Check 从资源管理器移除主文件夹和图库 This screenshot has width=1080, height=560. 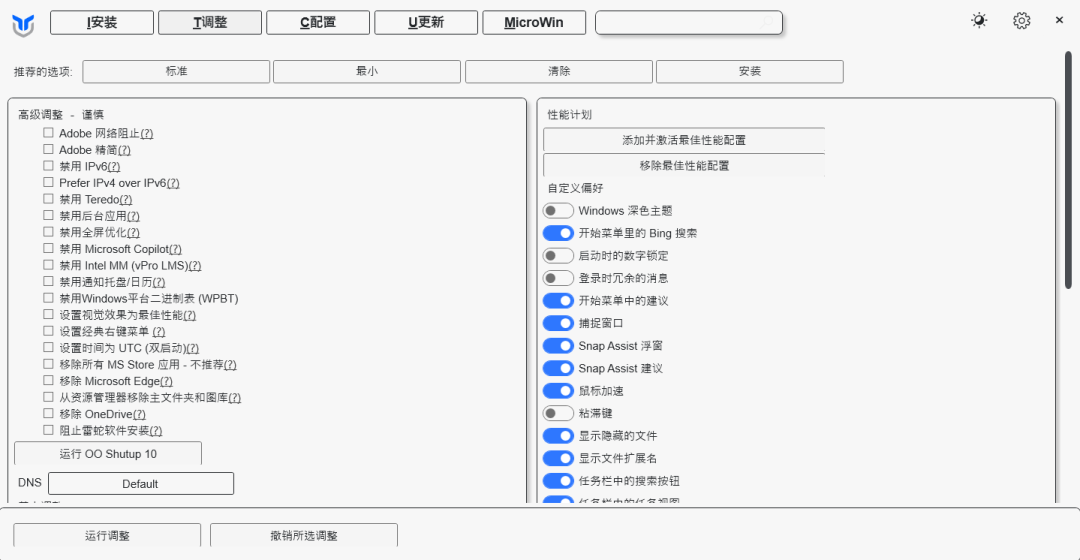point(48,397)
